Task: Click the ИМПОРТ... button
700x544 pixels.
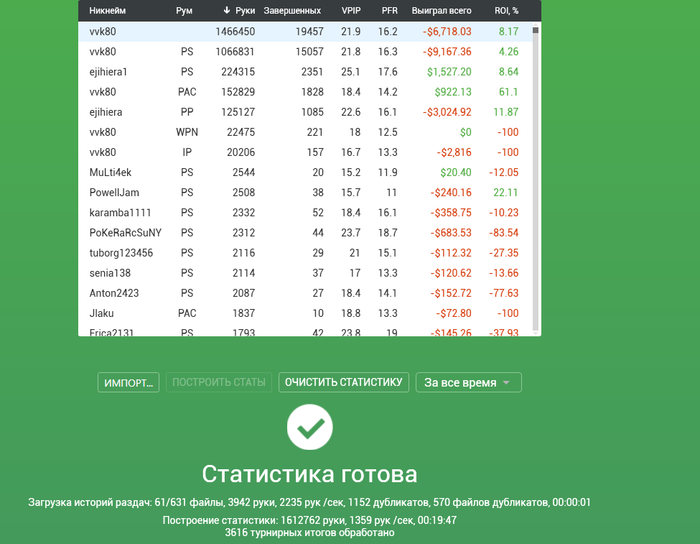Action: pyautogui.click(x=129, y=382)
